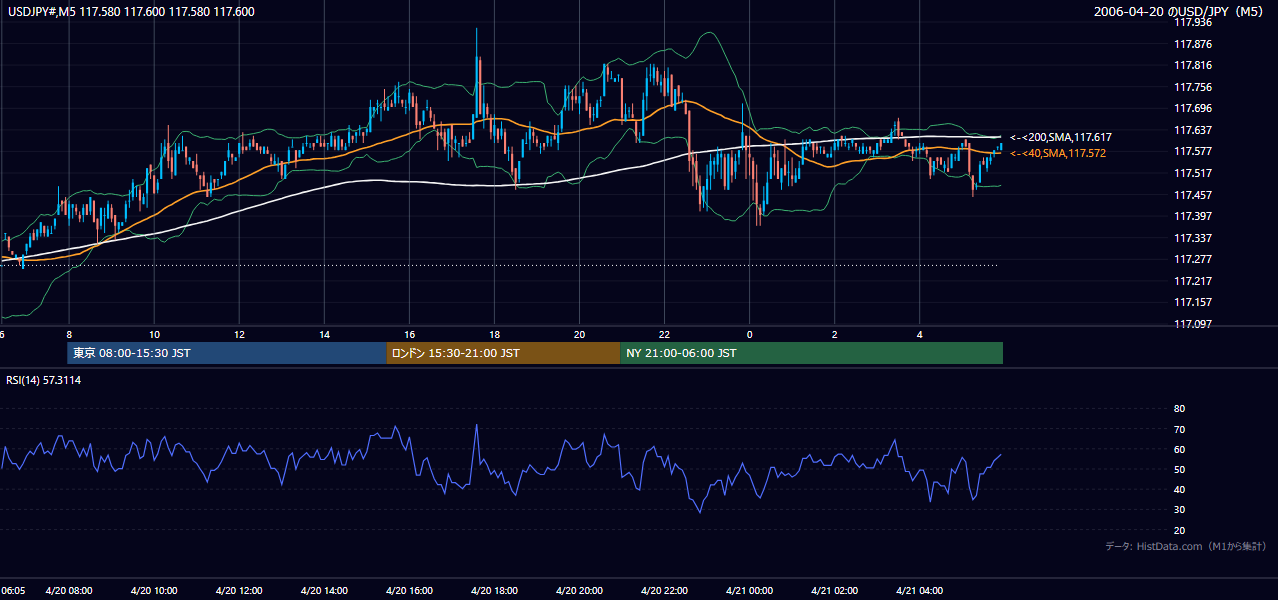Click price axis label 117.277
1278x600 pixels.
click(x=1193, y=259)
